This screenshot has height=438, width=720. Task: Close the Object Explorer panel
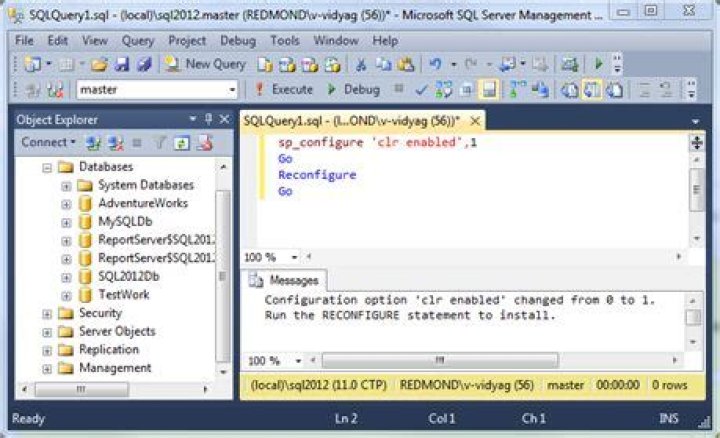click(225, 119)
